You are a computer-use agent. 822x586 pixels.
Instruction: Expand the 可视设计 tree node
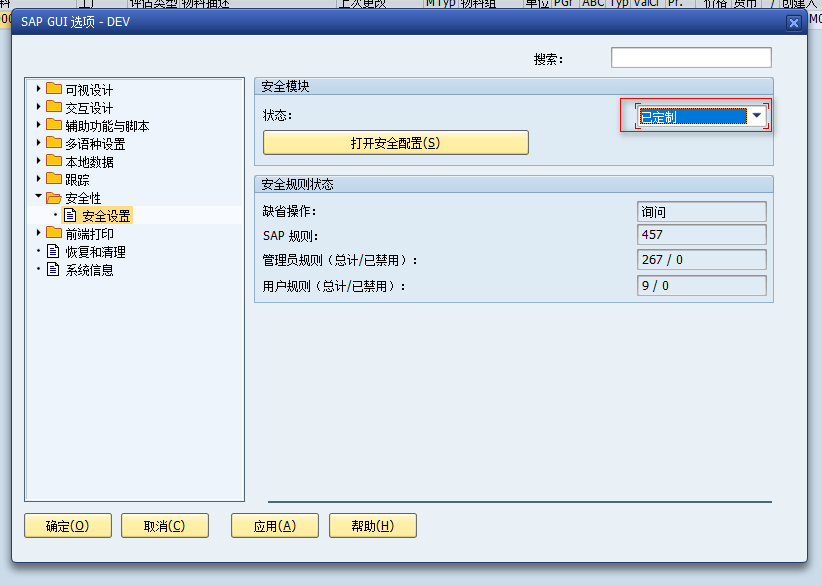coord(38,89)
